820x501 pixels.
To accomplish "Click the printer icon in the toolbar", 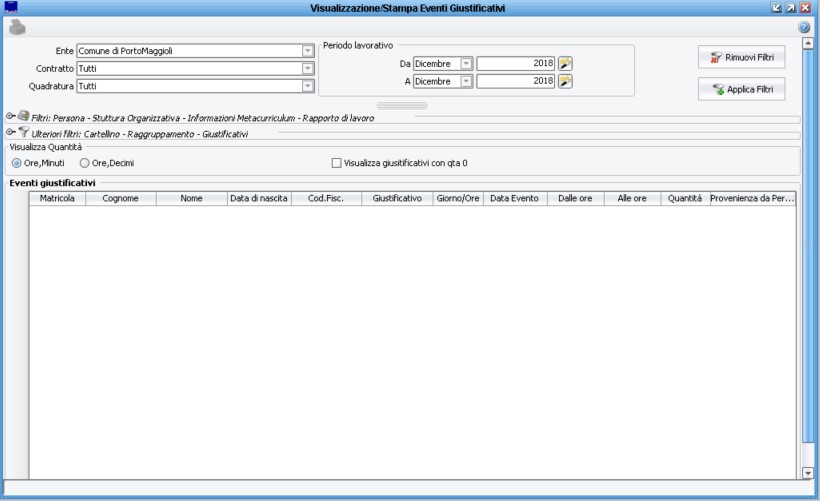I will (17, 28).
